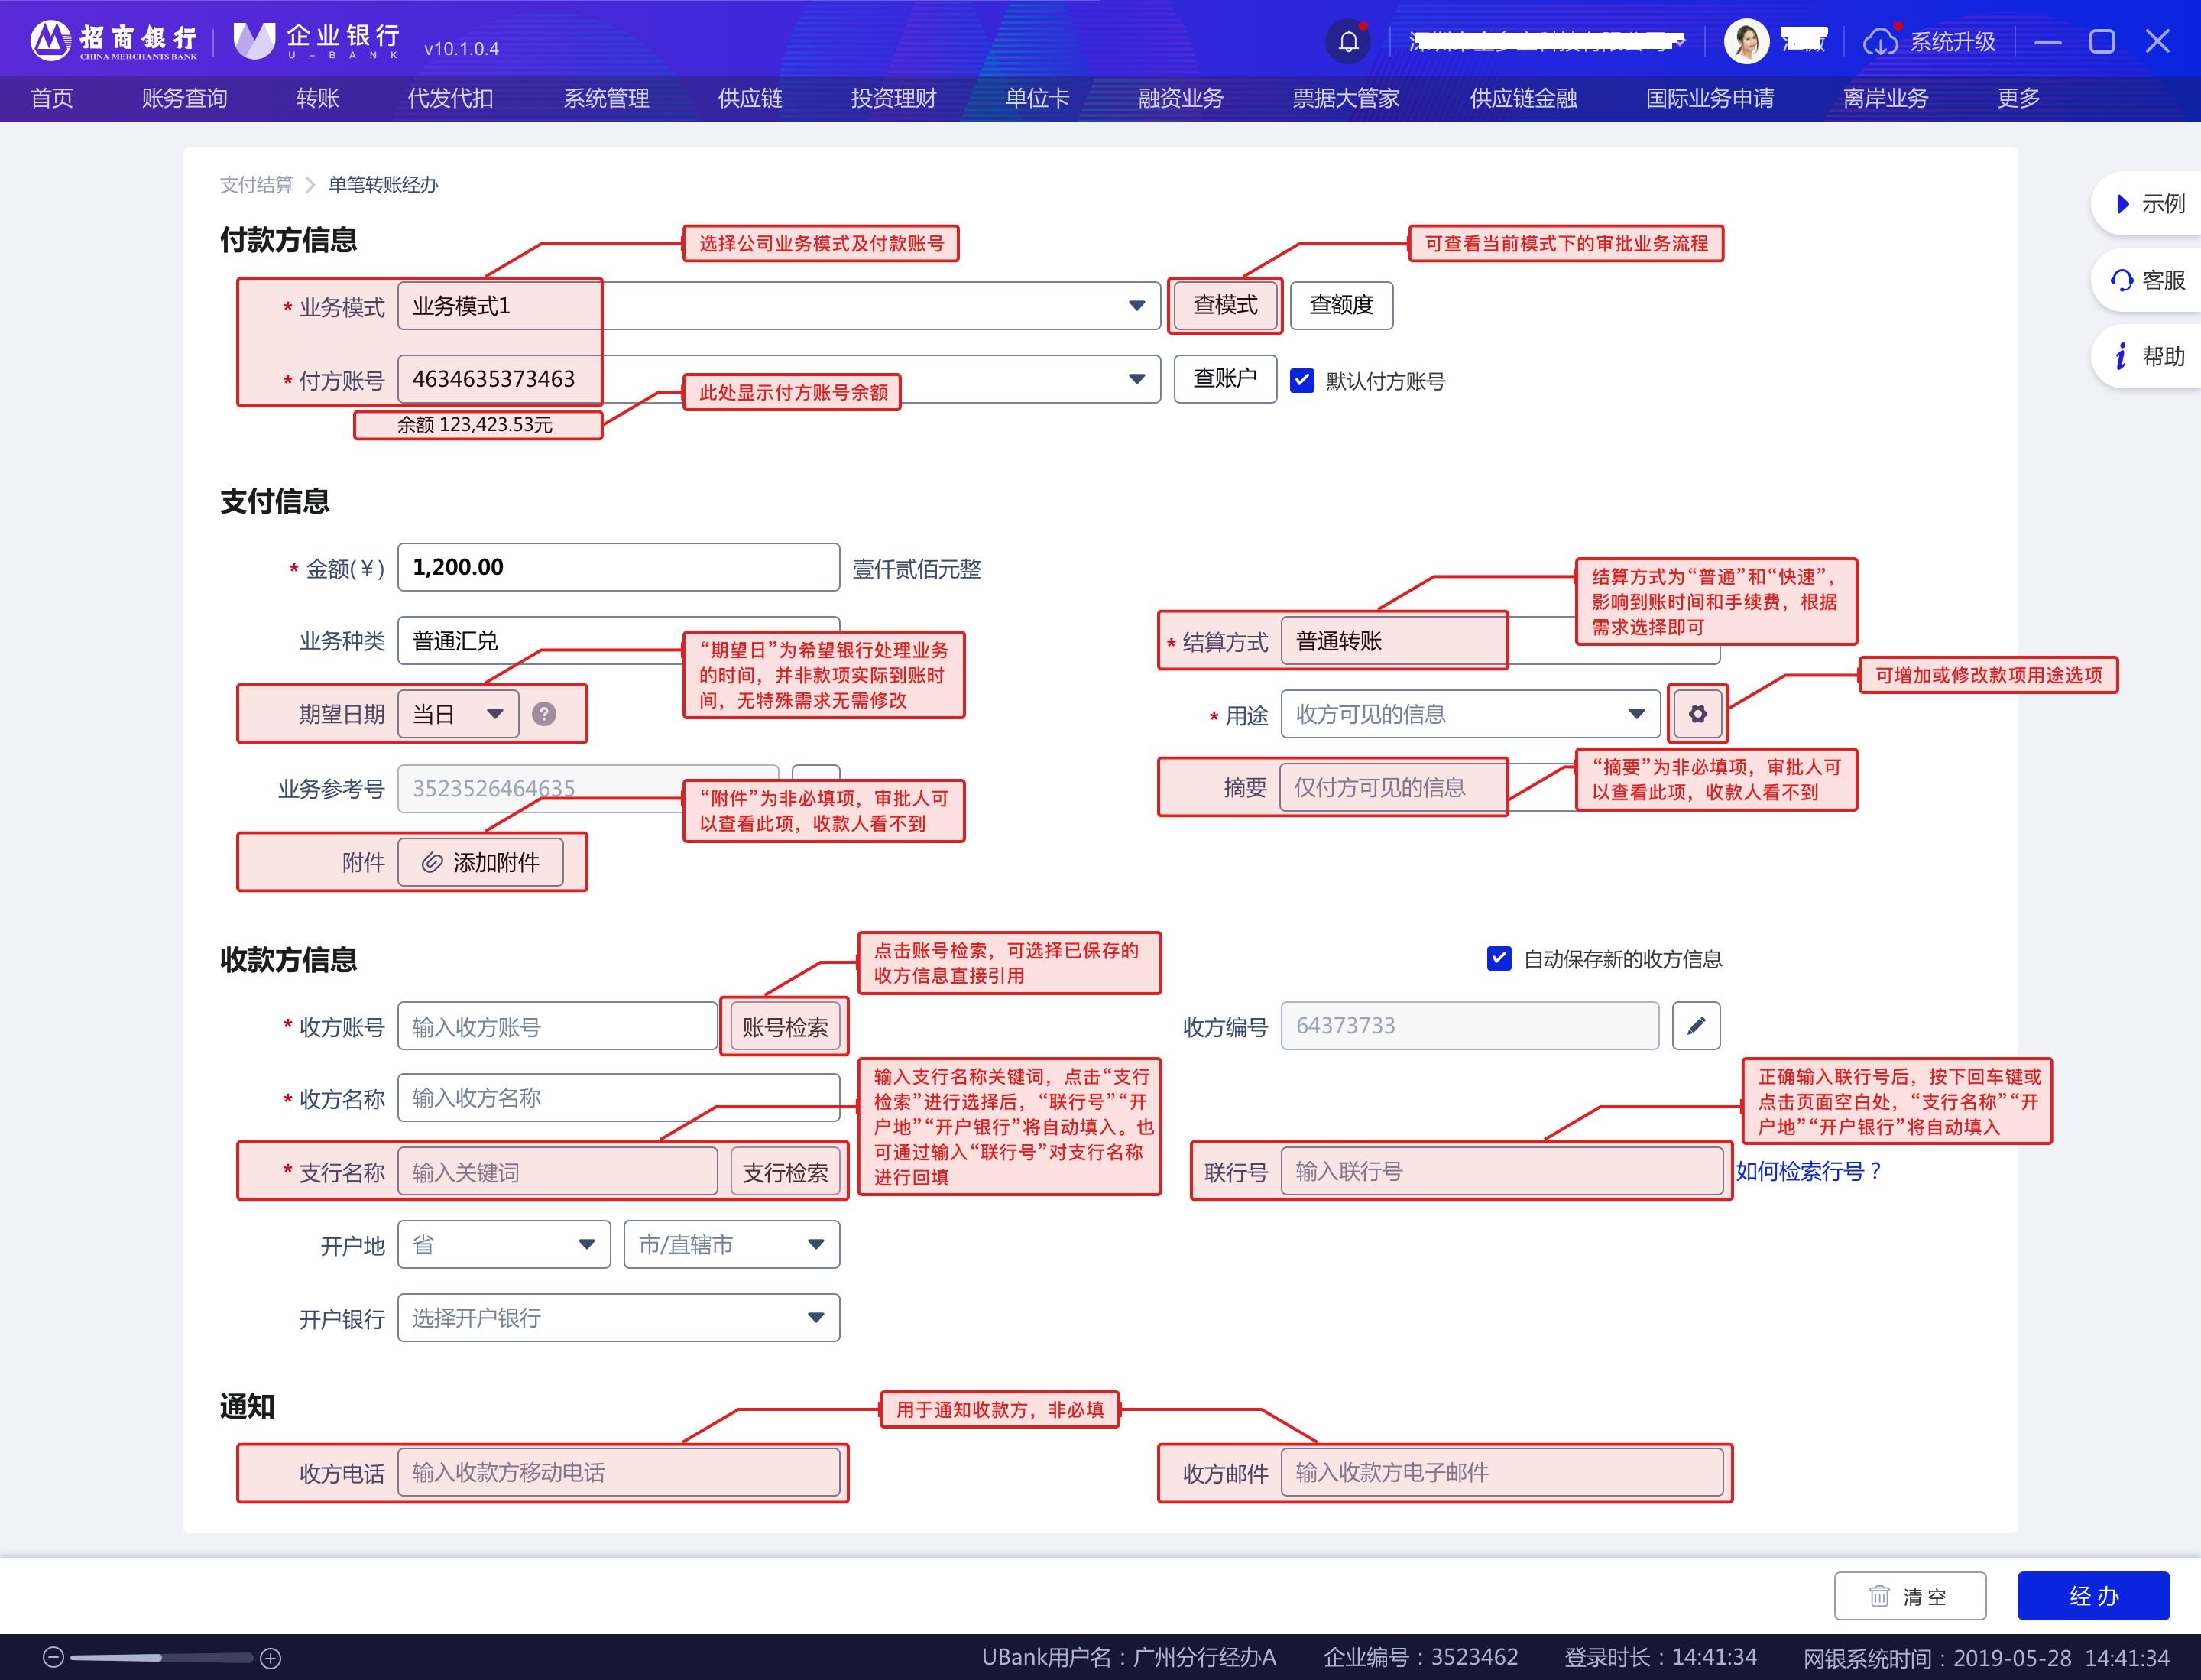The height and width of the screenshot is (1680, 2201).
Task: Click the zoom-out minus icon in status bar
Action: click(54, 1658)
